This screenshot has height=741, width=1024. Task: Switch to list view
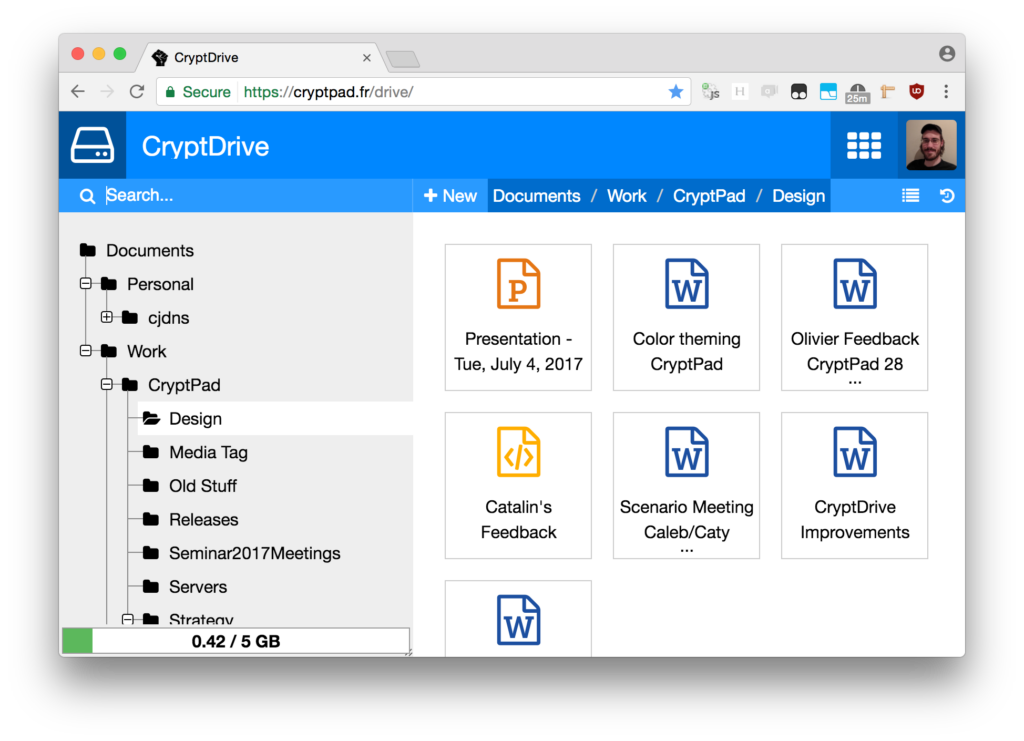point(910,195)
